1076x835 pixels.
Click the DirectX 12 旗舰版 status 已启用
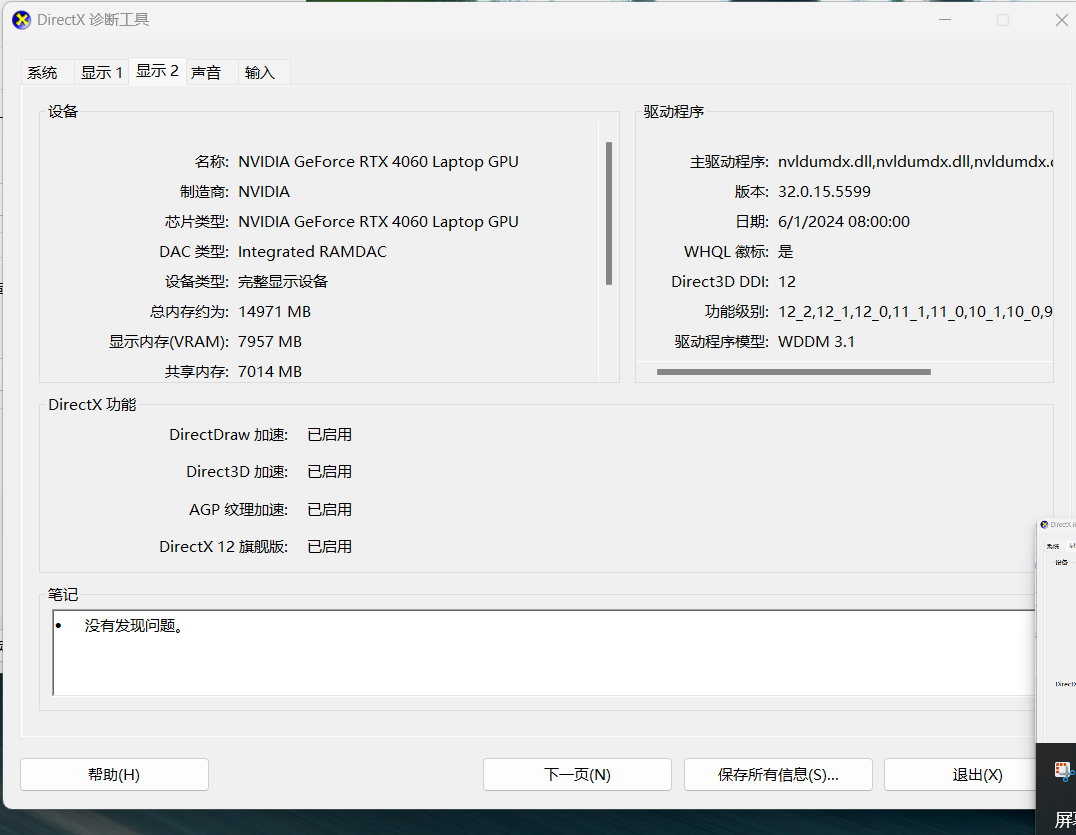coord(329,547)
